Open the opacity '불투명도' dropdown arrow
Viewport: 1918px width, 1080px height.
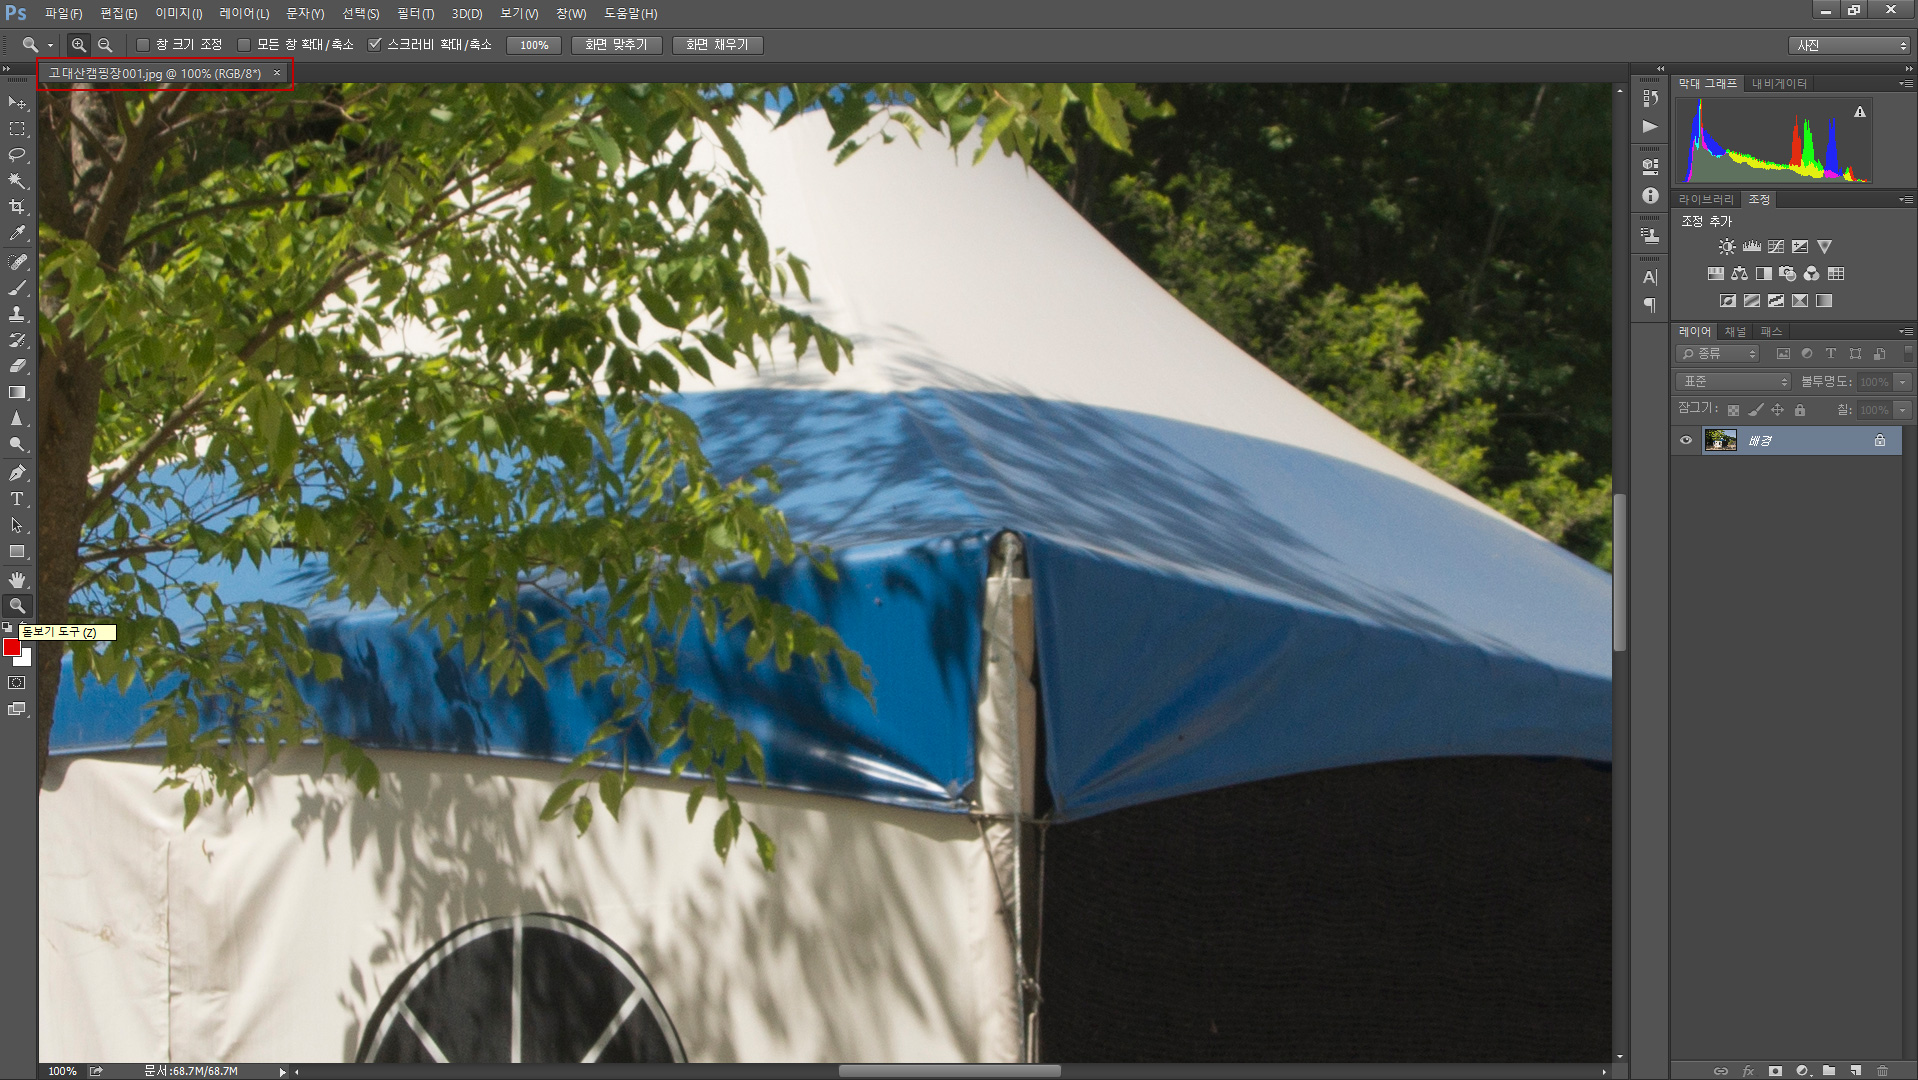click(1903, 382)
